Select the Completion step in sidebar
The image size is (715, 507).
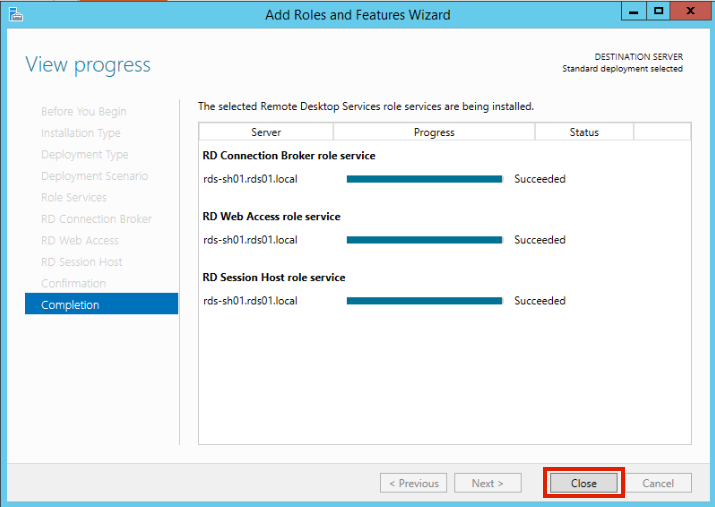(101, 305)
